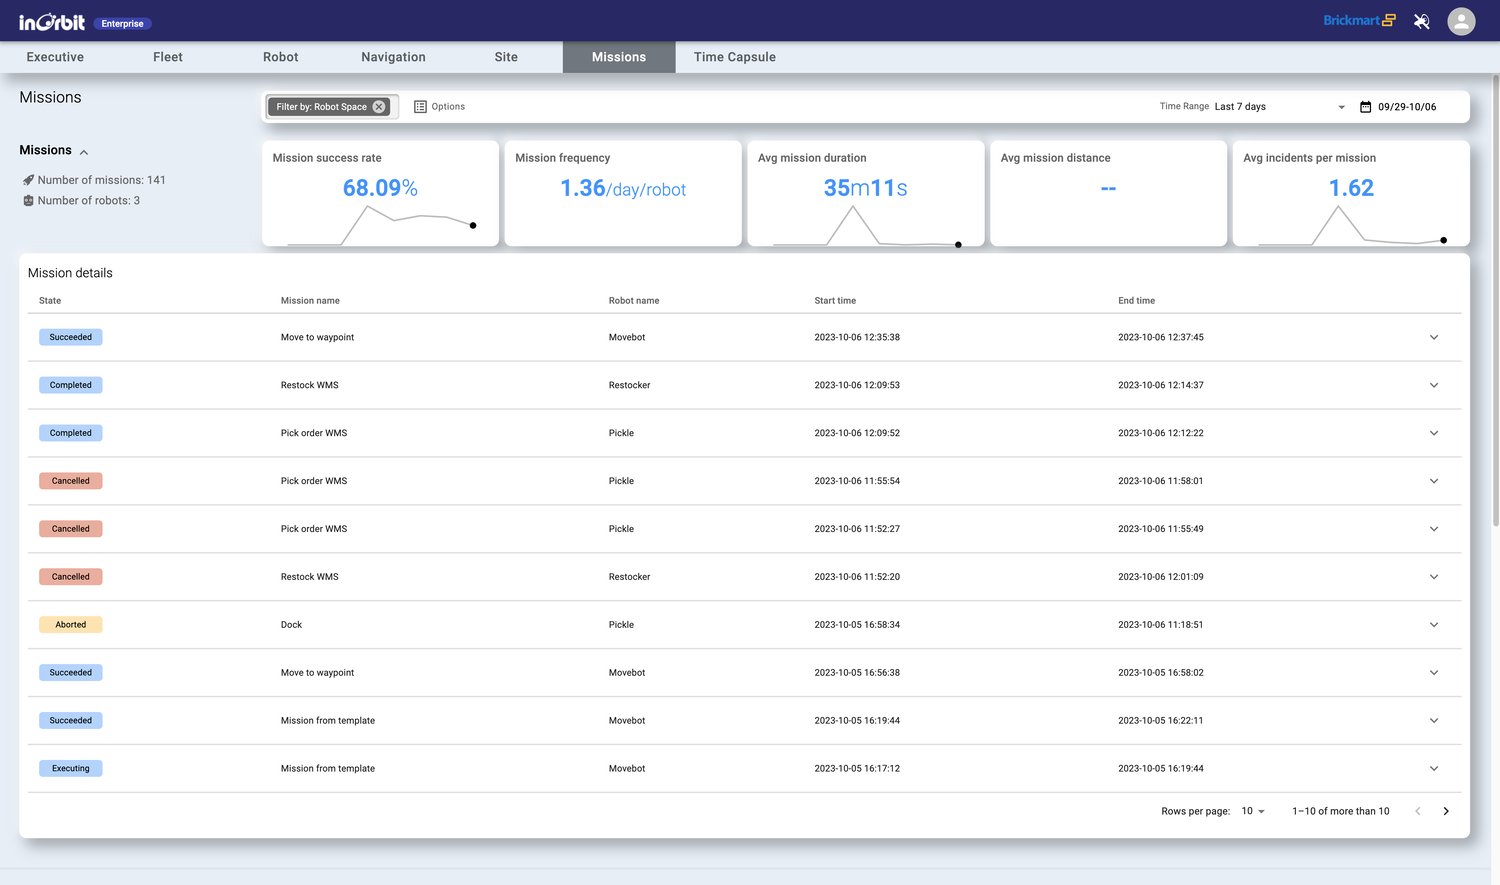
Task: Open the Navigation tab
Action: (393, 57)
